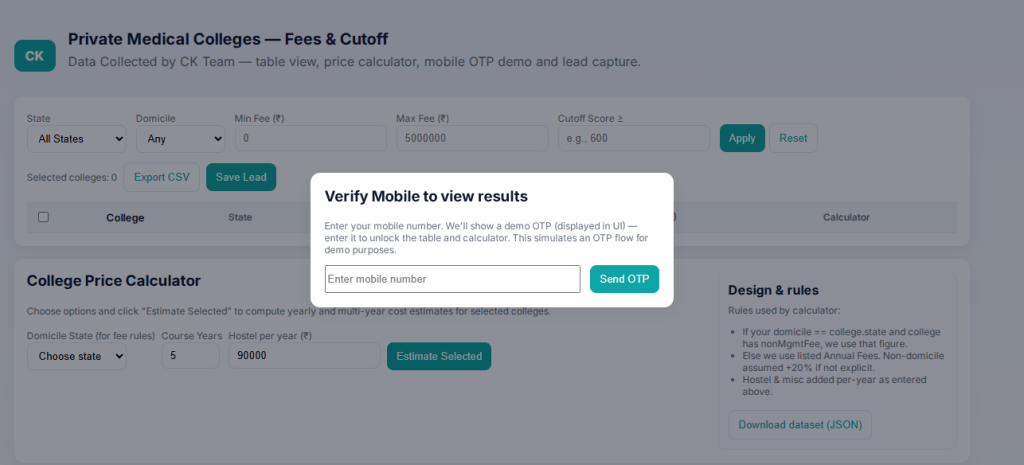The image size is (1024, 465).
Task: Click the Max Fee input field
Action: point(472,138)
